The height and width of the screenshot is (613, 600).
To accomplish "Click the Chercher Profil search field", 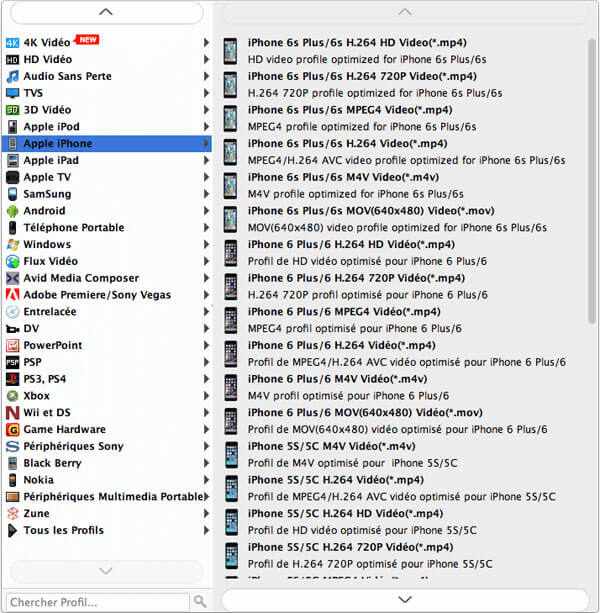I will point(95,602).
